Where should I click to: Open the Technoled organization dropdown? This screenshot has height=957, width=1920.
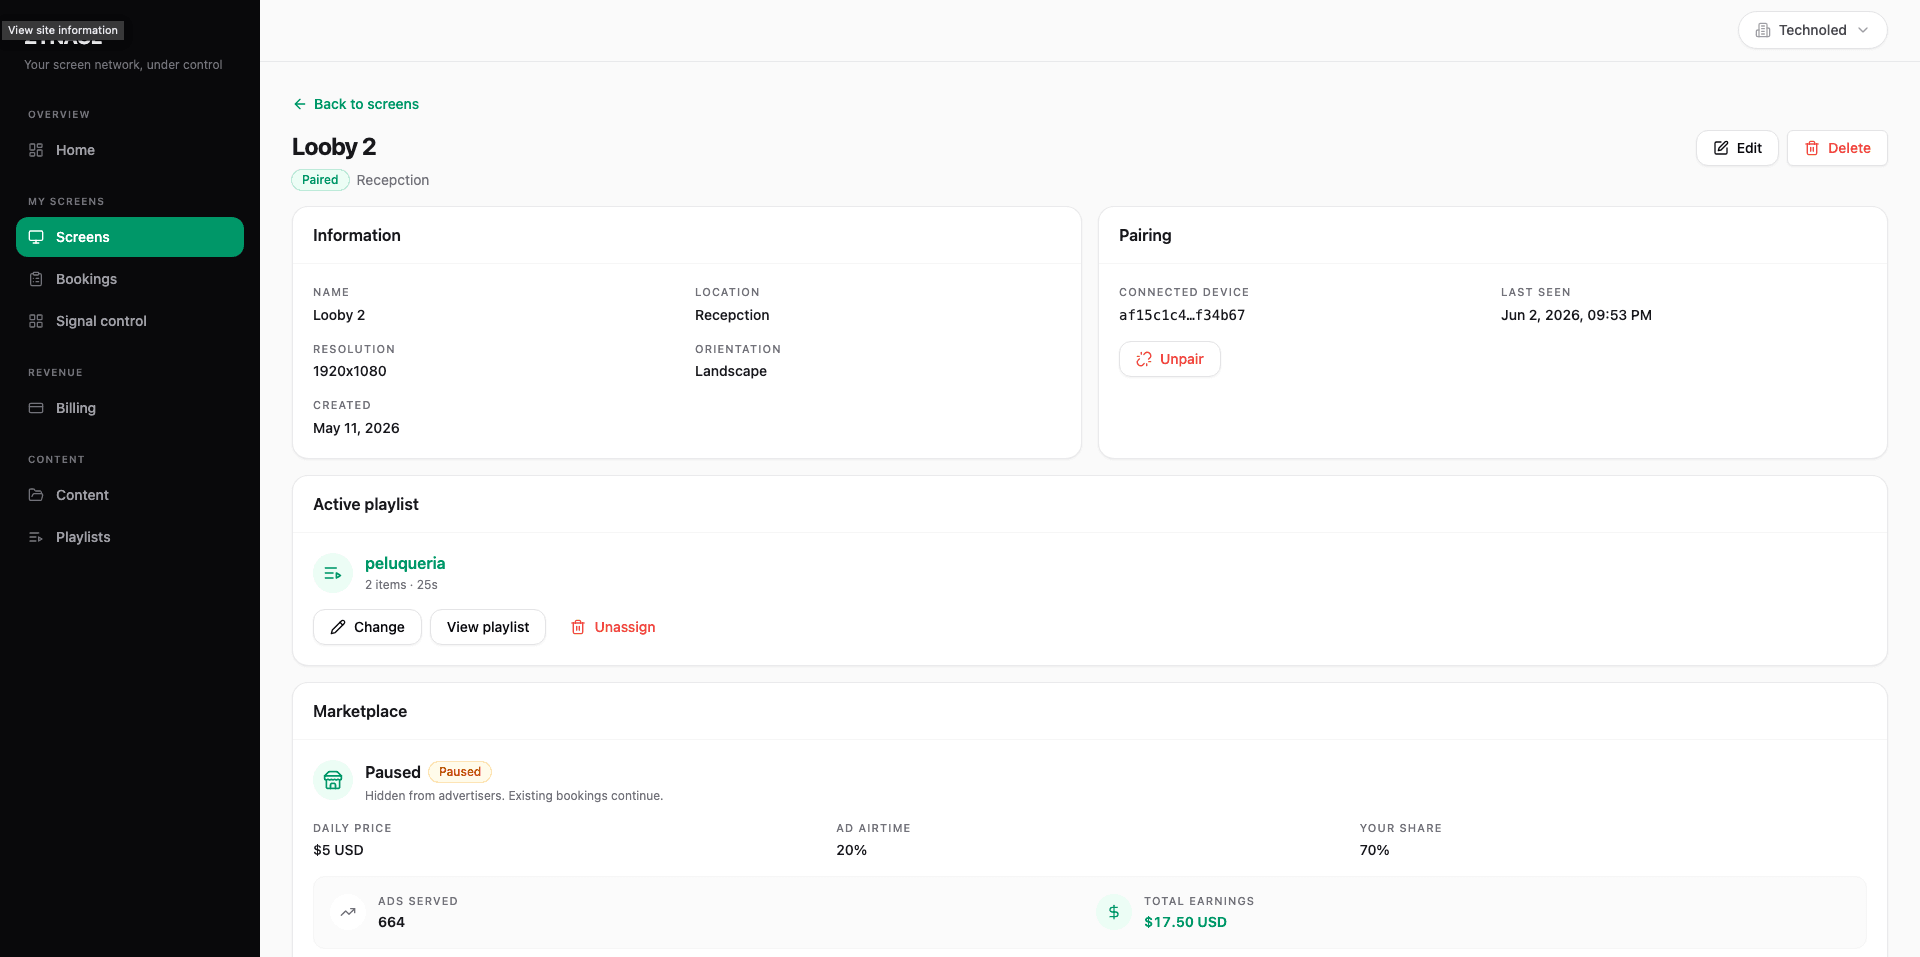click(1812, 30)
